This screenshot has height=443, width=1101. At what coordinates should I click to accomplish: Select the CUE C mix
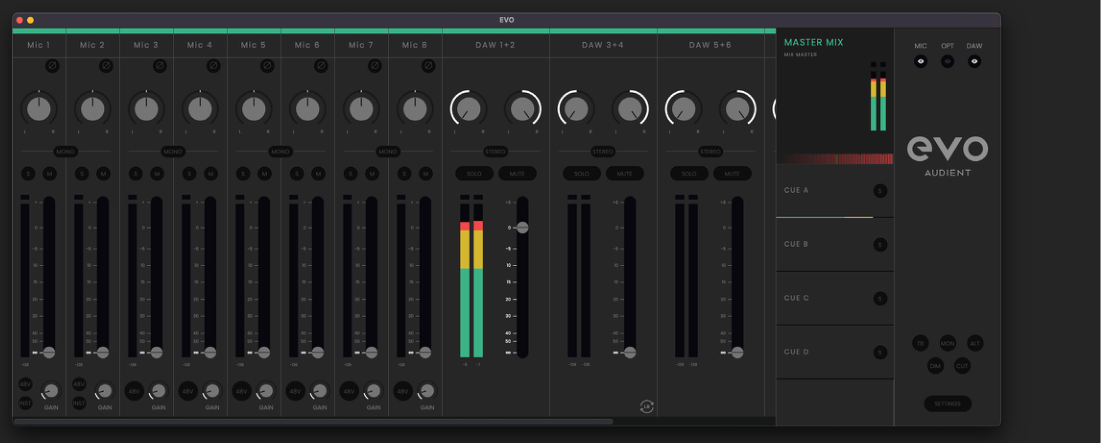834,299
